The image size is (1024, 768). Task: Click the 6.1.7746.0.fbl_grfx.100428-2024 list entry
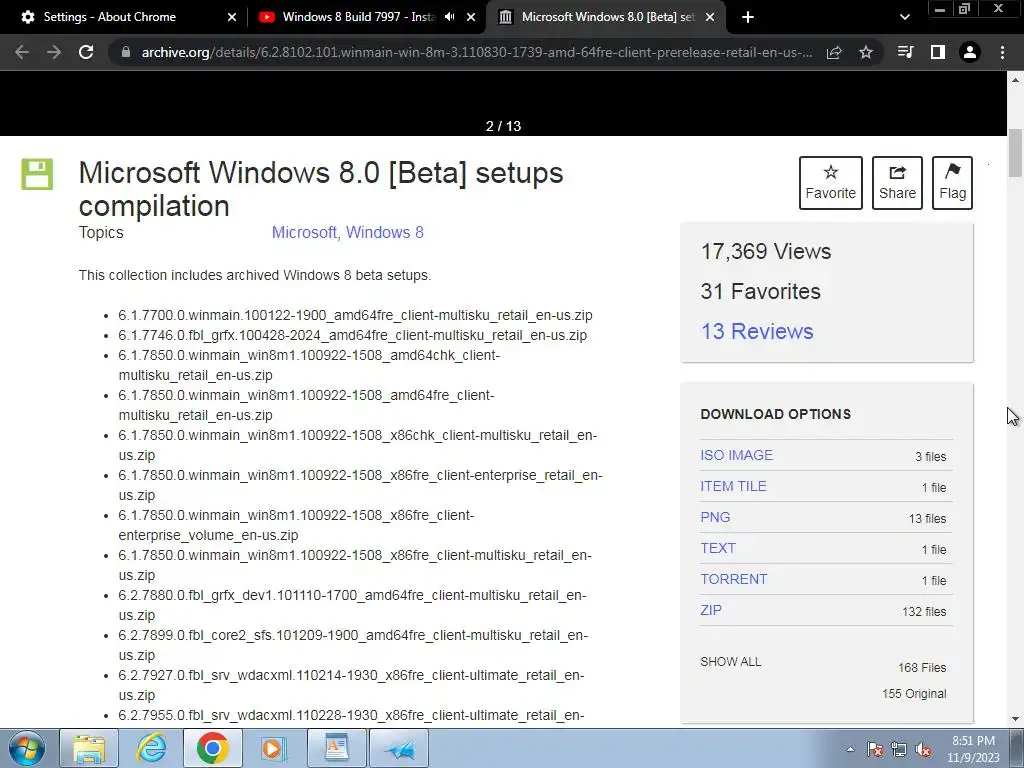tap(353, 336)
